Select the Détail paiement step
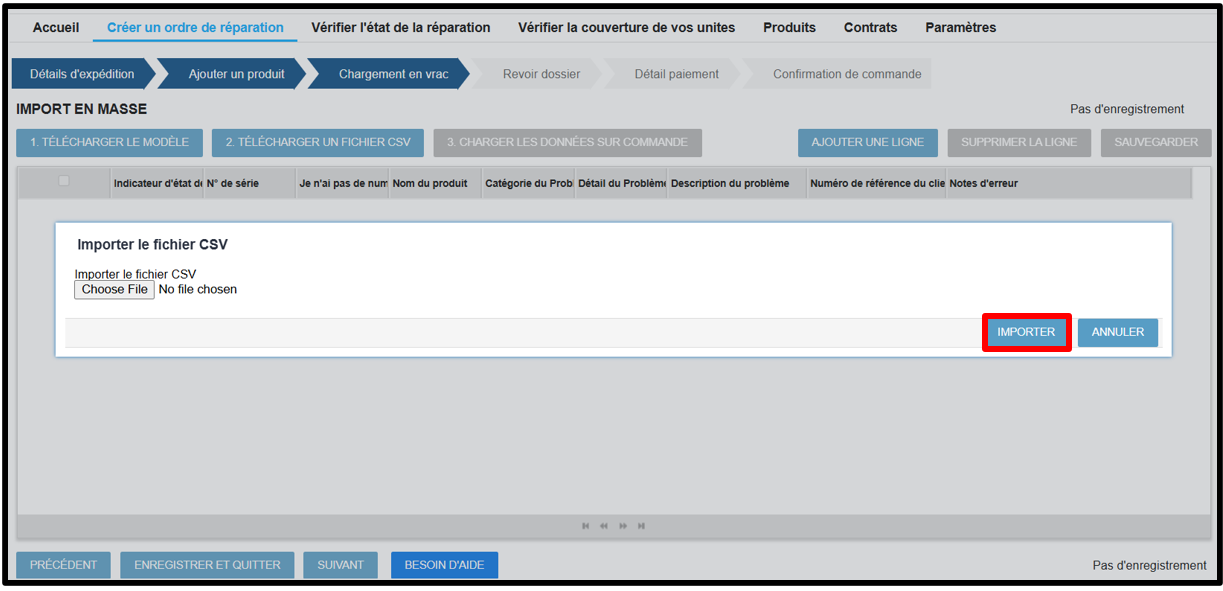This screenshot has width=1223, height=591. click(x=676, y=74)
